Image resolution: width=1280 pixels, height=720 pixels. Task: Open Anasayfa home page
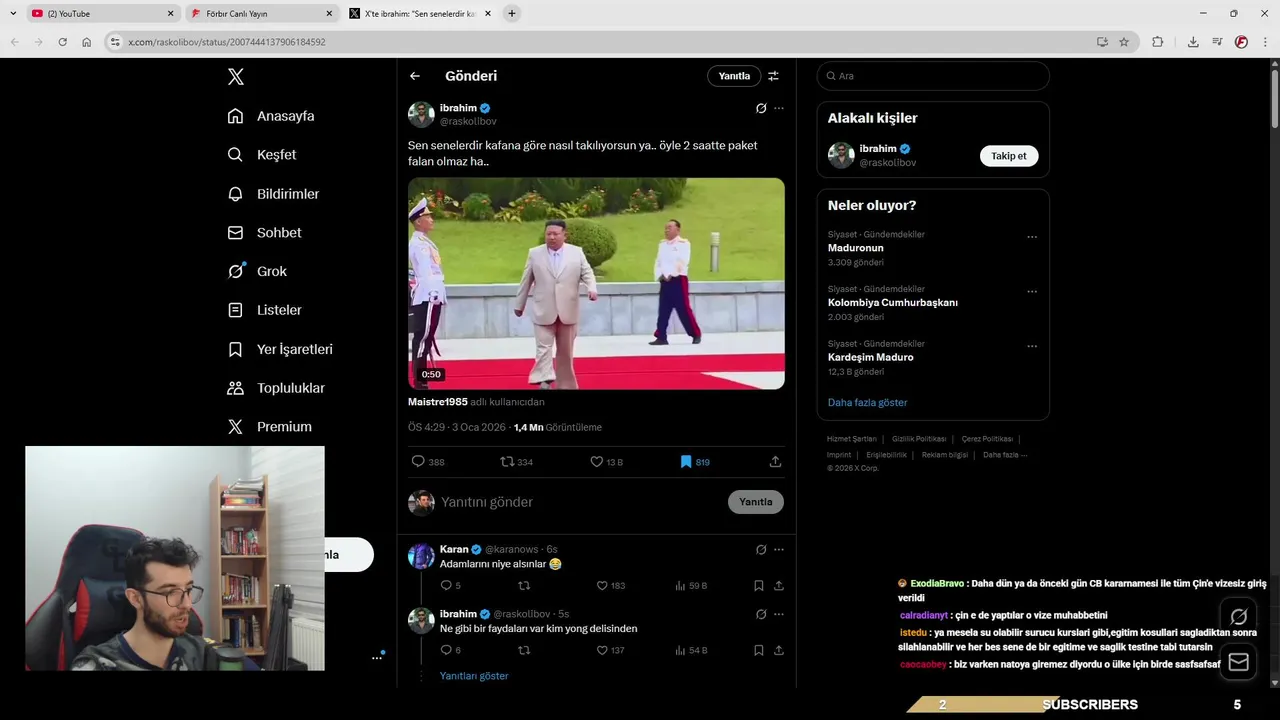271,116
